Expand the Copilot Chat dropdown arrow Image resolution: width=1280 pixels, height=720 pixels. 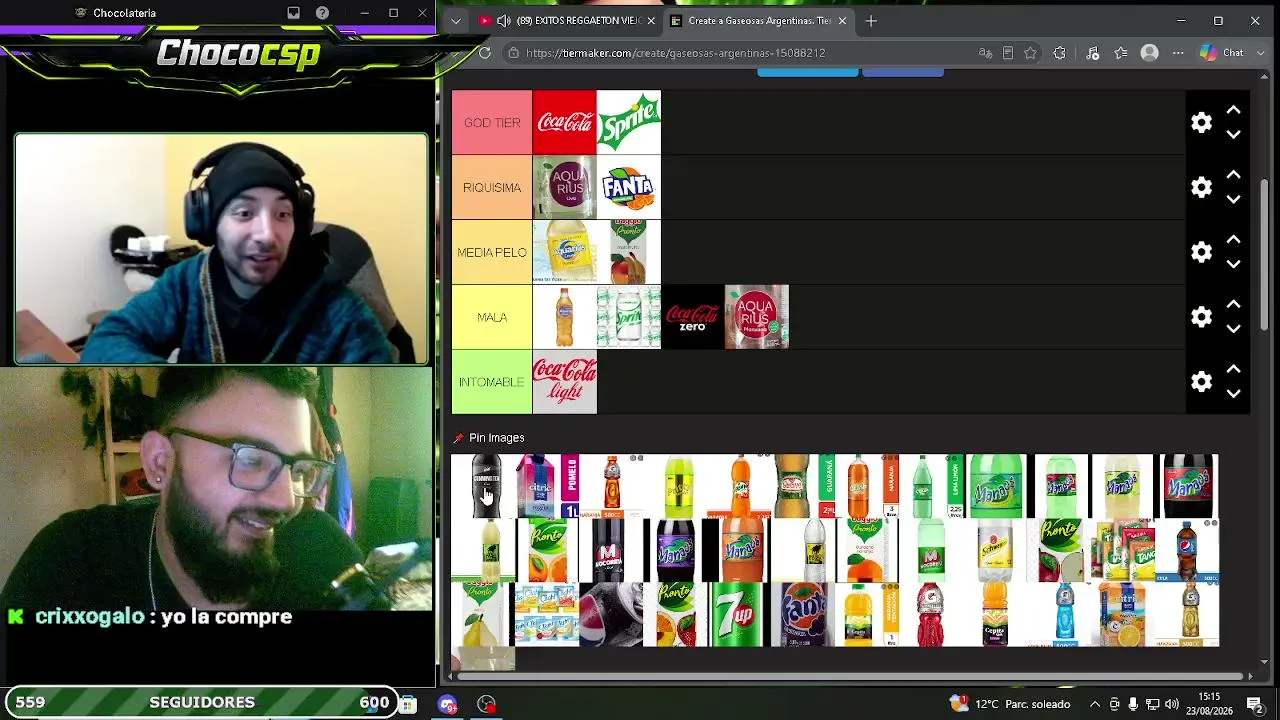[1259, 53]
